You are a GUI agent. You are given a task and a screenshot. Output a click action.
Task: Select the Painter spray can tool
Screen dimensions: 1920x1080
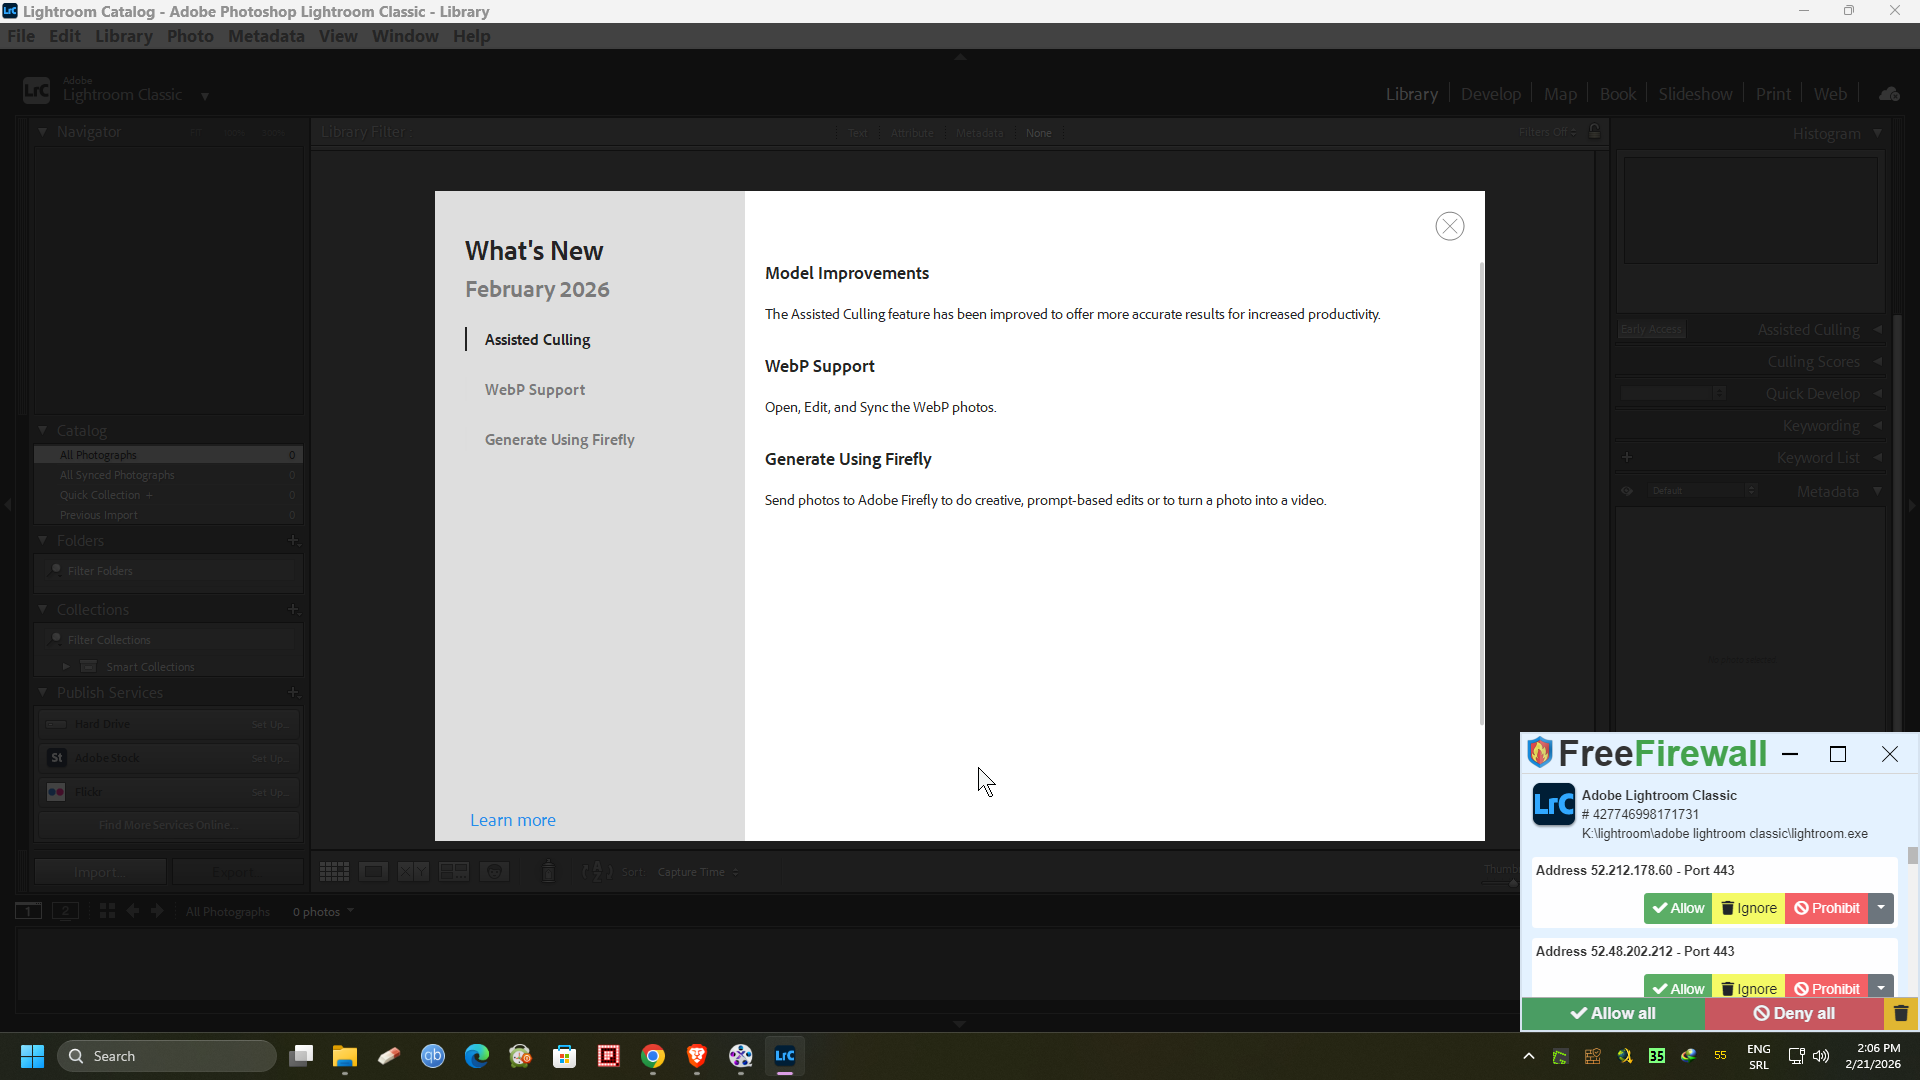[548, 872]
